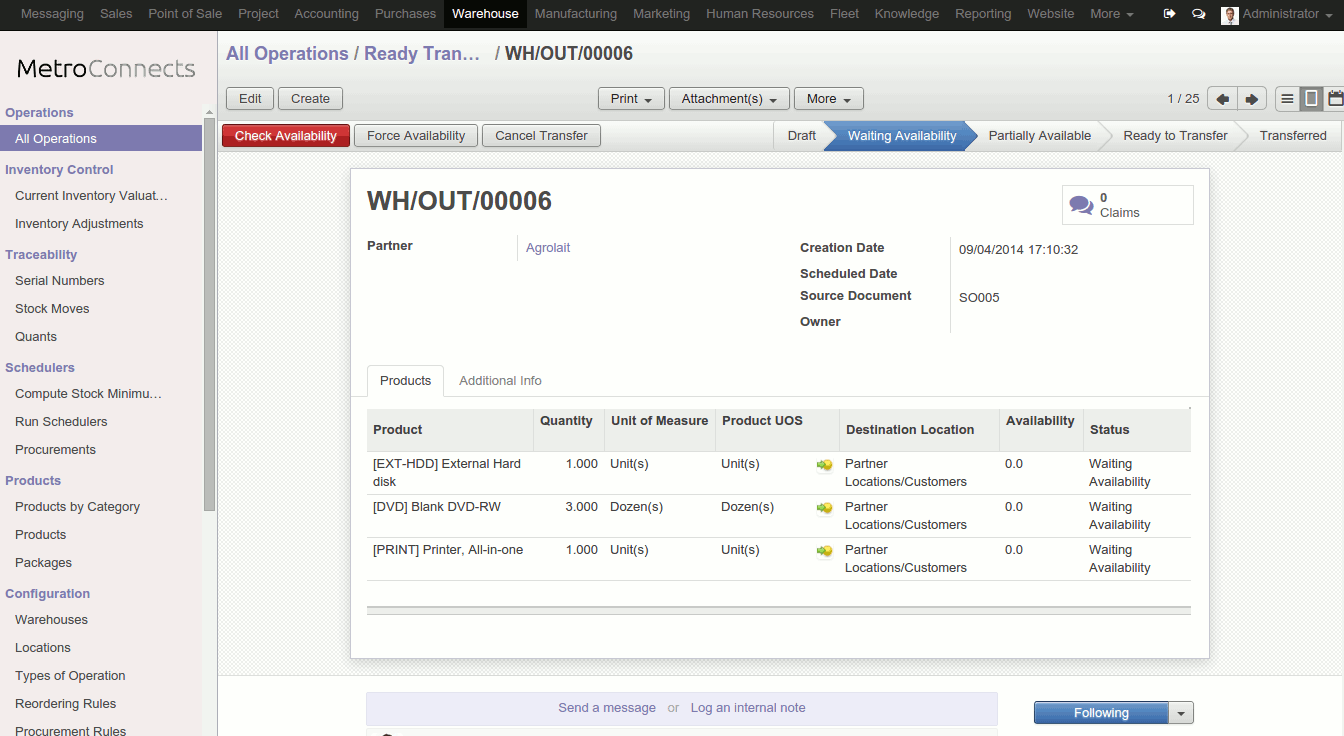Toggle the Following subscription button
This screenshot has width=1344, height=736.
pos(1100,713)
